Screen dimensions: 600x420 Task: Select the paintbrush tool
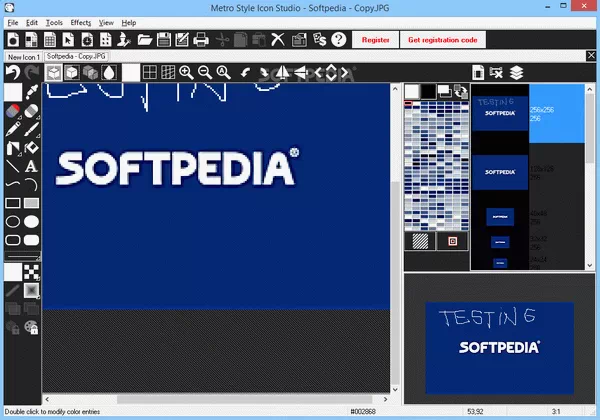pos(31,129)
